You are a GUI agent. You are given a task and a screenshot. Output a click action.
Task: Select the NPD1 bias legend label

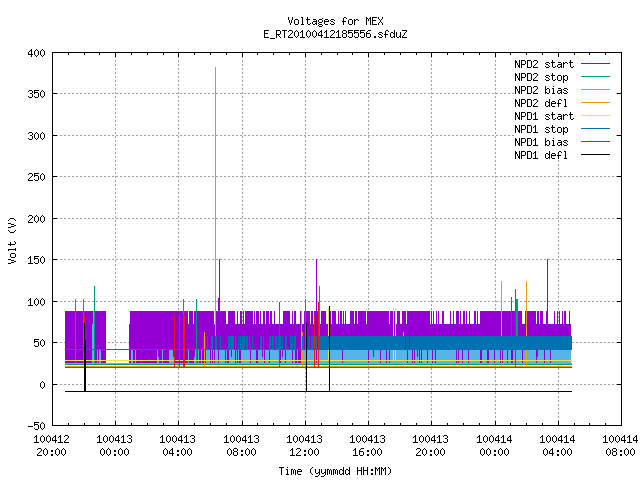(541, 142)
